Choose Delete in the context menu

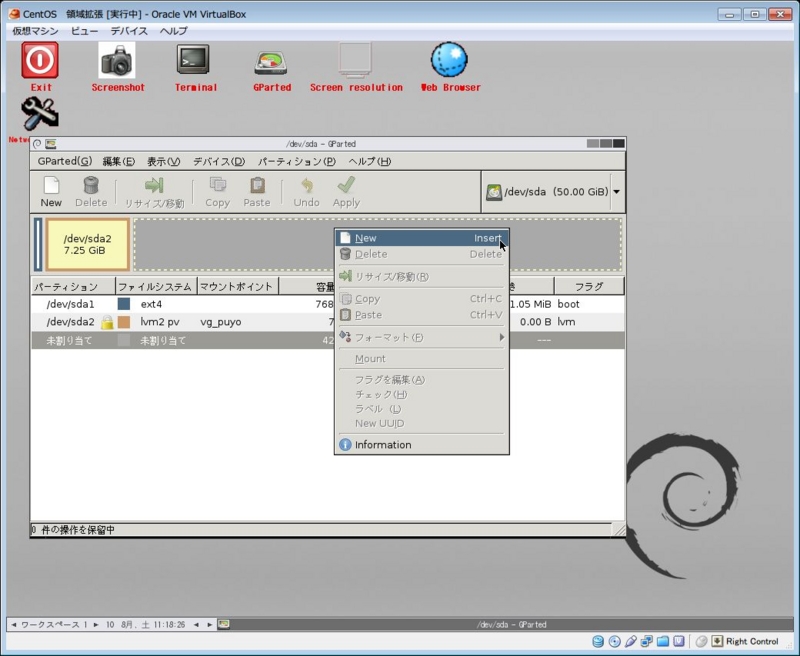[421, 254]
